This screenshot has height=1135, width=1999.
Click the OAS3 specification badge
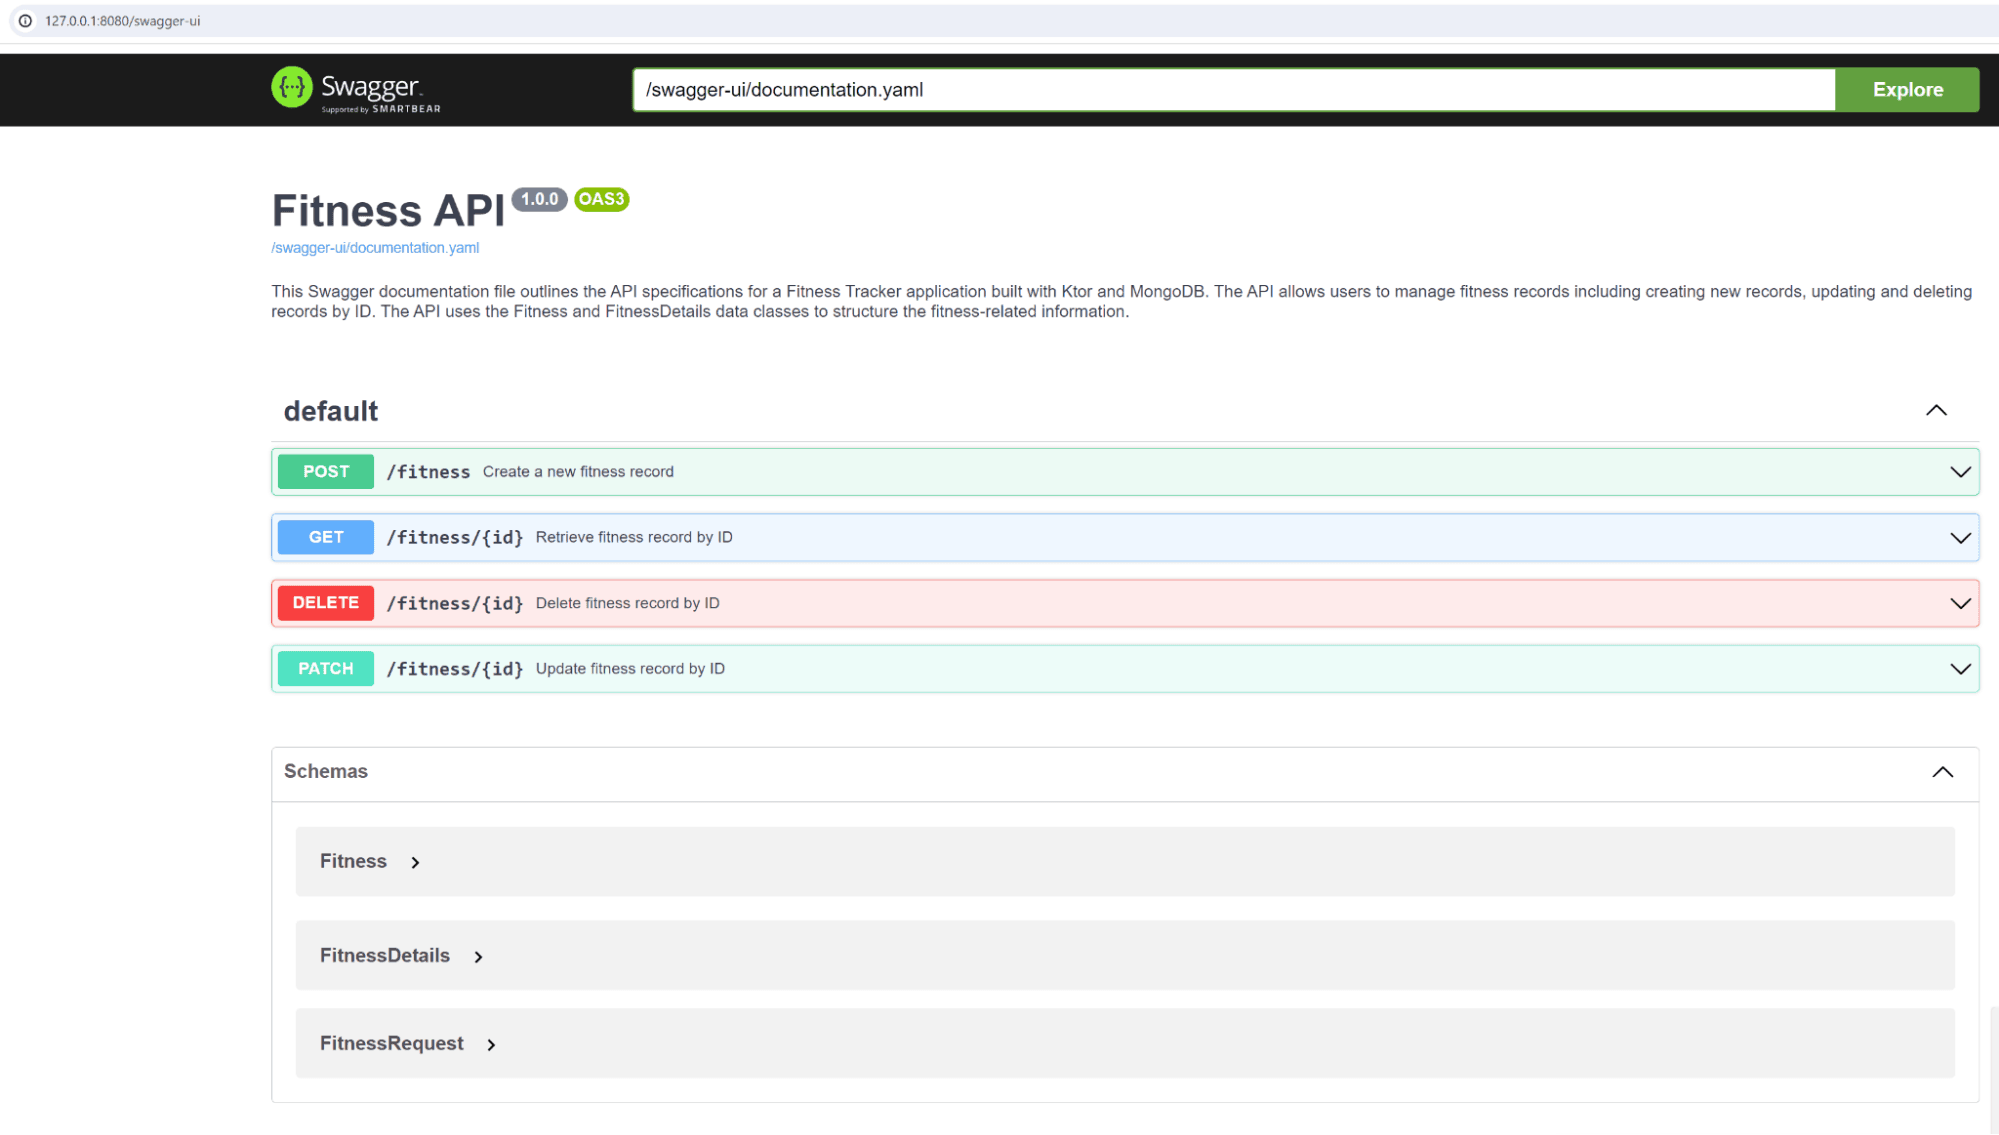click(x=600, y=200)
